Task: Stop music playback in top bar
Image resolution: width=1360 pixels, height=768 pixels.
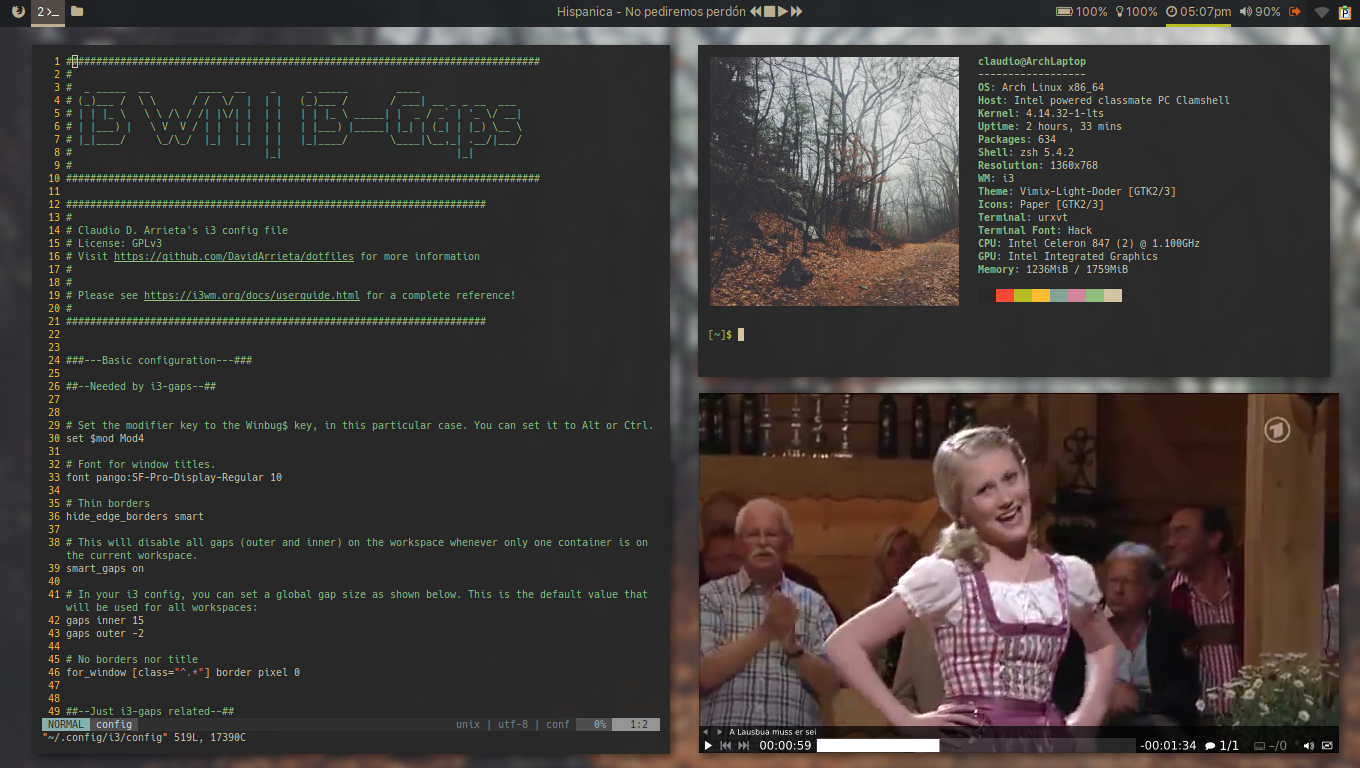Action: pyautogui.click(x=769, y=11)
